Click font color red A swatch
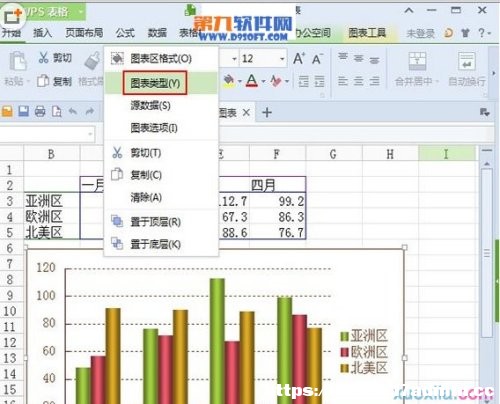This screenshot has height=404, width=500. [252, 81]
